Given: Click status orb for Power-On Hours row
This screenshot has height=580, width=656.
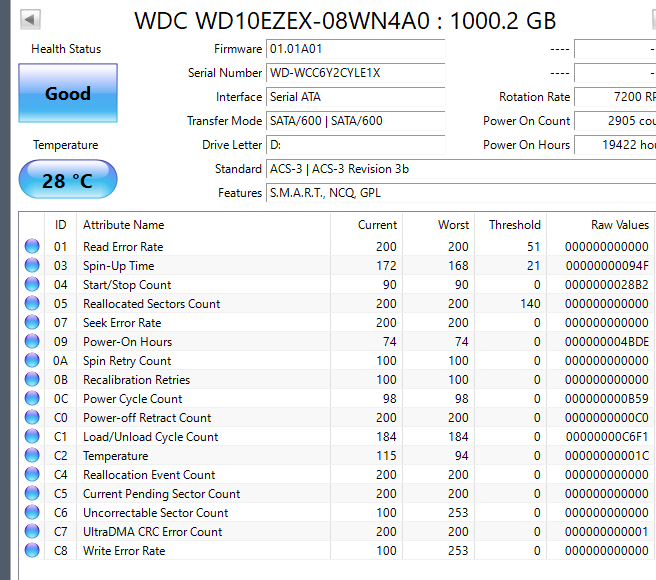Looking at the screenshot, I should point(32,341).
